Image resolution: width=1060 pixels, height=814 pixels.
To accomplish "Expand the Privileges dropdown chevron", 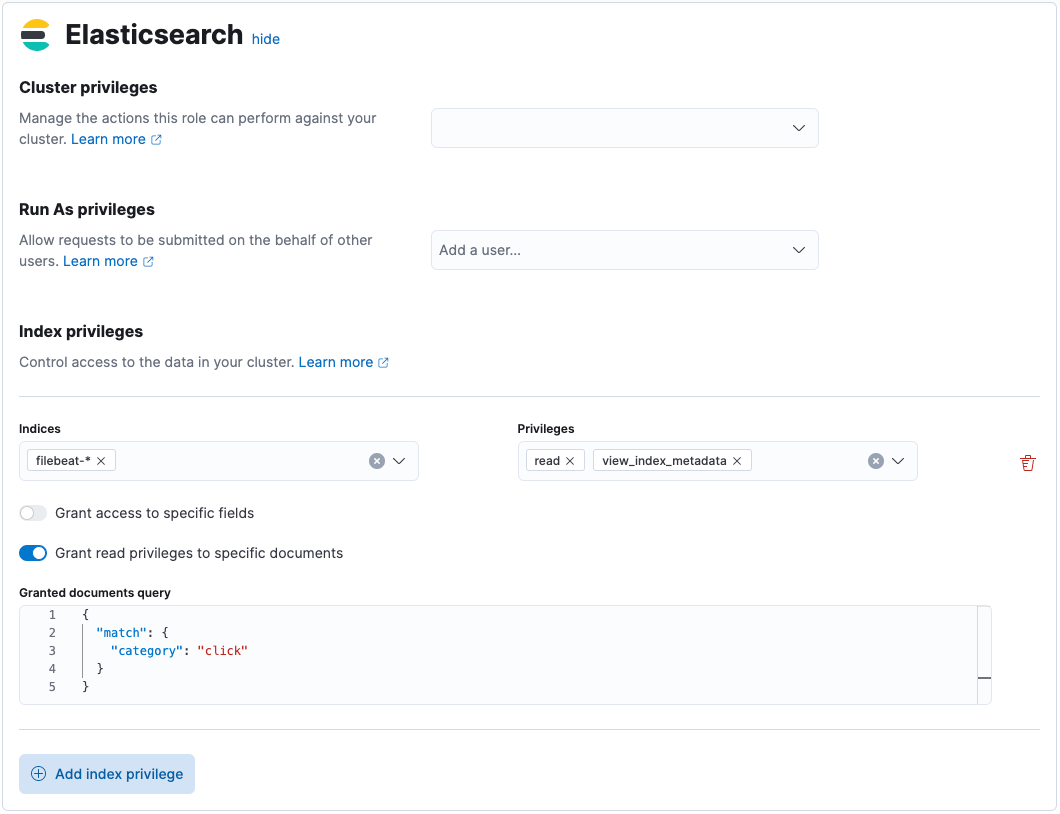I will [898, 460].
